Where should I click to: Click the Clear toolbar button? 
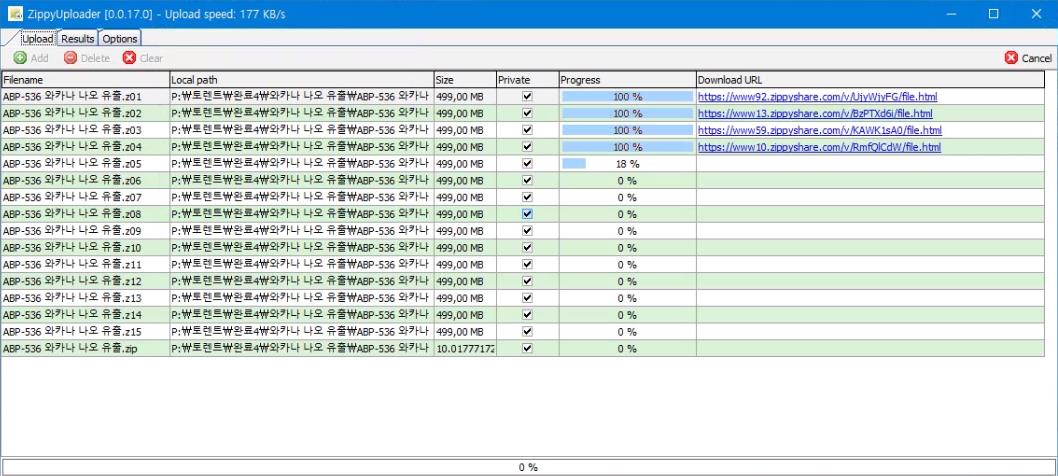pyautogui.click(x=142, y=58)
